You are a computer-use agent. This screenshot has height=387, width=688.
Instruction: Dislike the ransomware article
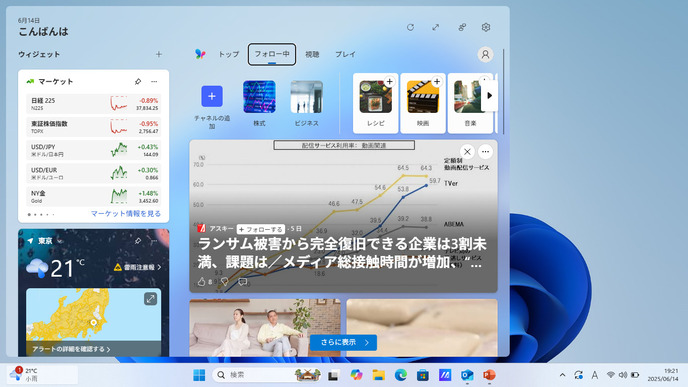point(225,282)
